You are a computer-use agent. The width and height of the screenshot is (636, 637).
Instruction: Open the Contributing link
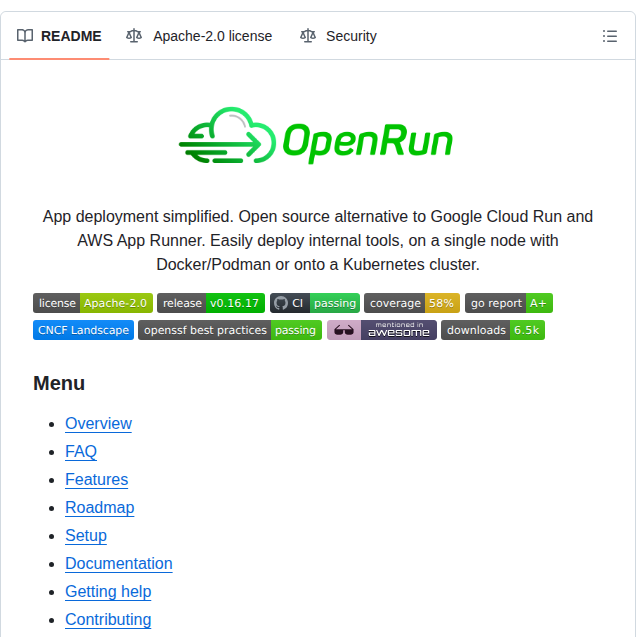click(x=108, y=620)
